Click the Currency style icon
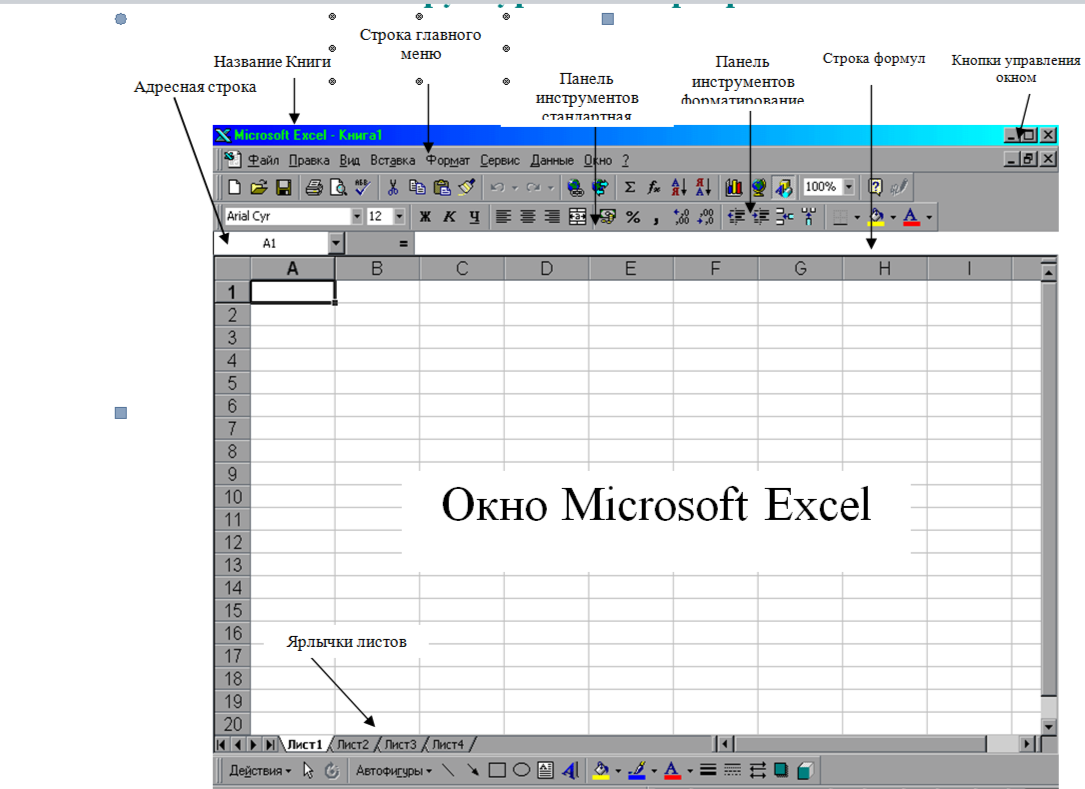This screenshot has height=789, width=1085. coord(608,217)
